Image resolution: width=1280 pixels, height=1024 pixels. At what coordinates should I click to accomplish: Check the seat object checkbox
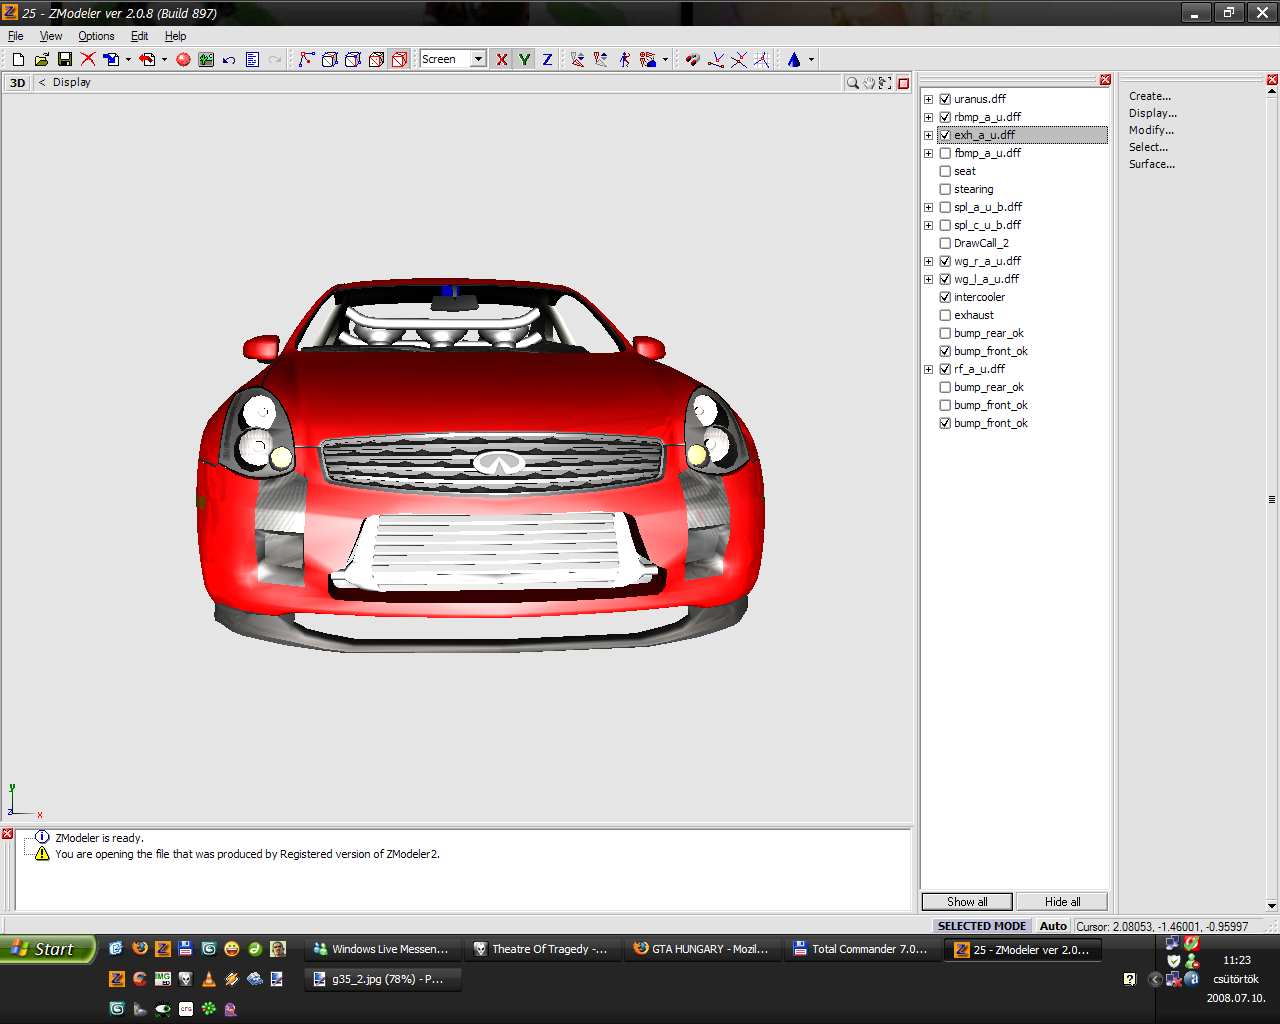coord(945,171)
